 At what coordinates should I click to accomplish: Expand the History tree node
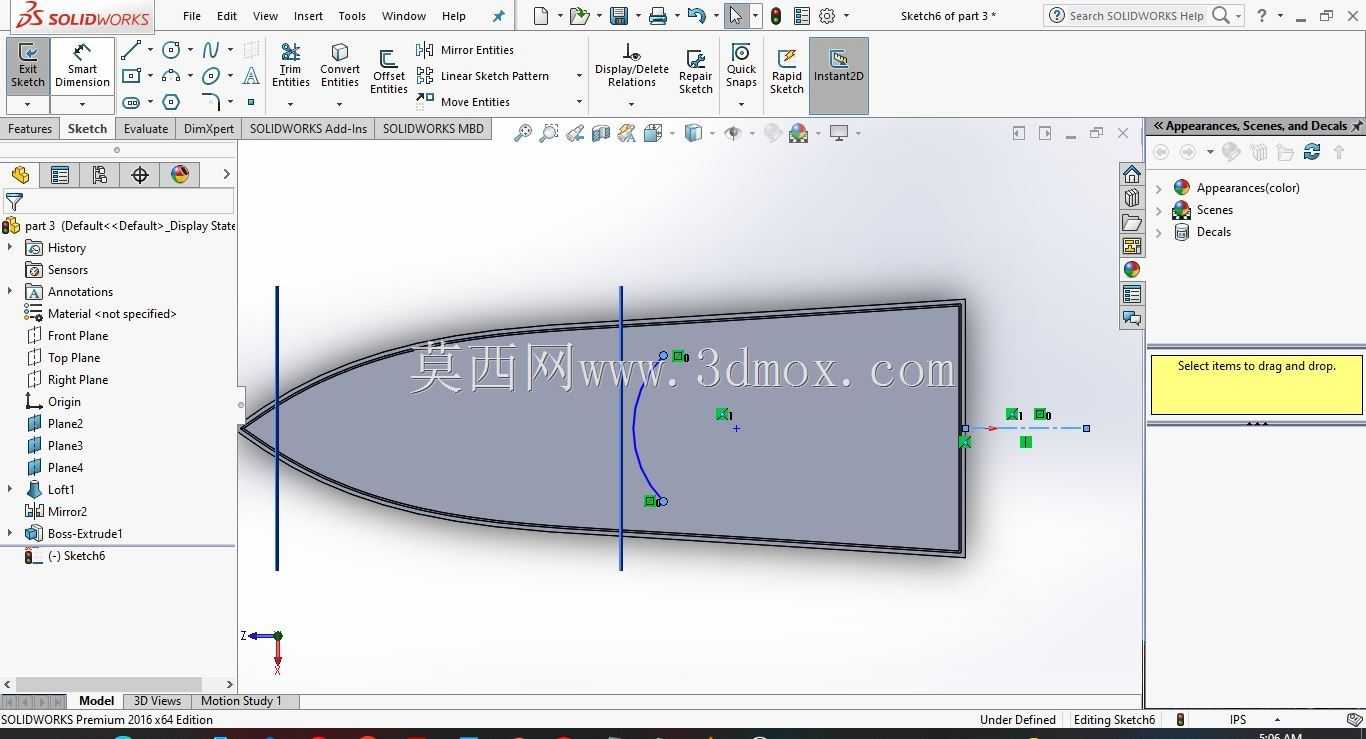(x=10, y=247)
